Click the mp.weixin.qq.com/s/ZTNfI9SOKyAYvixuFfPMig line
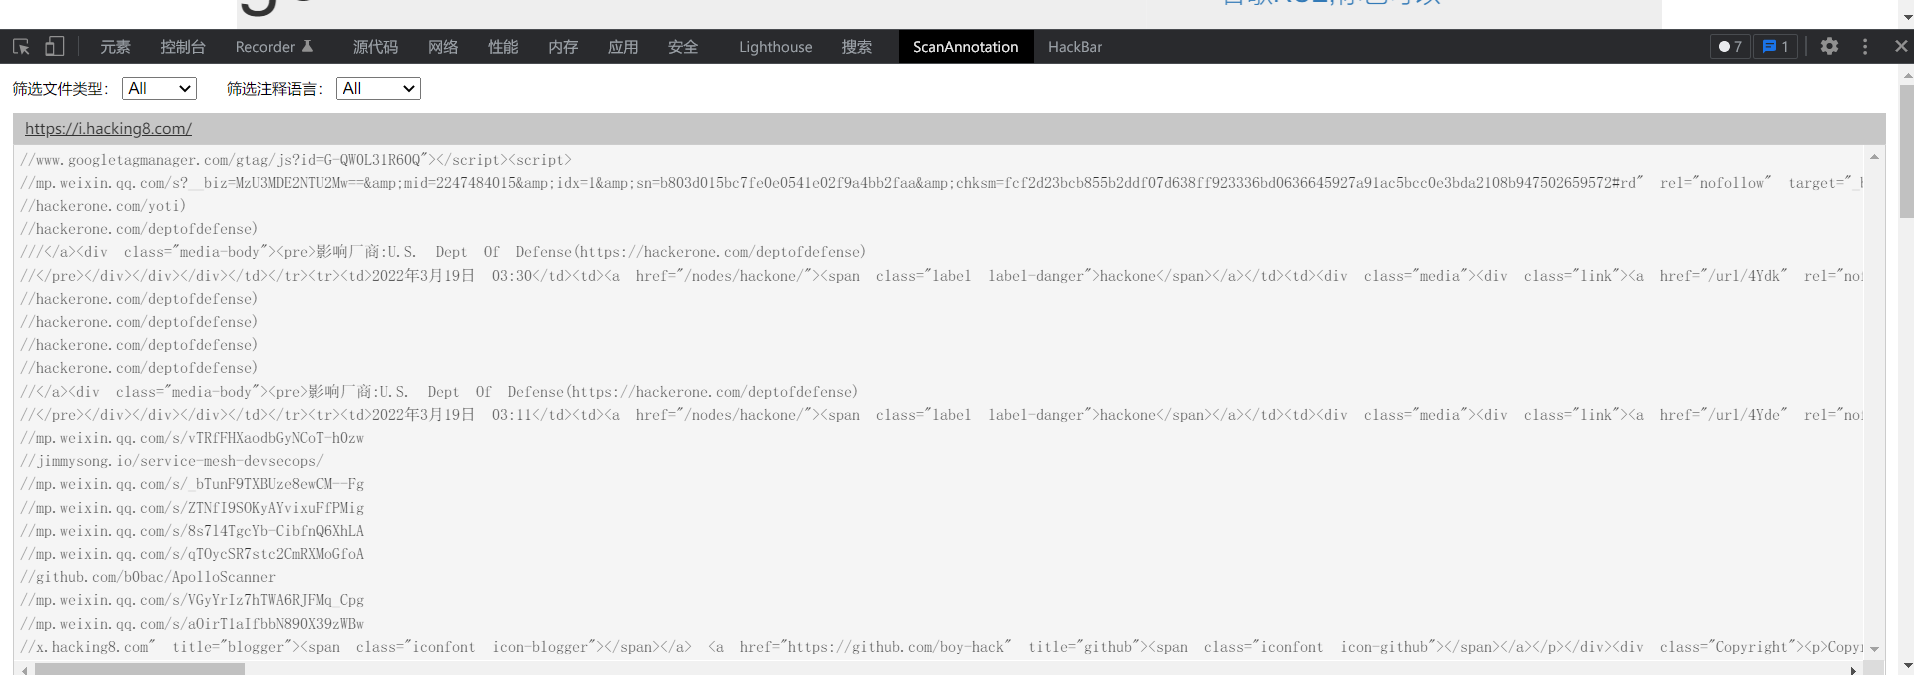Screen dimensions: 1914x675 click(192, 508)
